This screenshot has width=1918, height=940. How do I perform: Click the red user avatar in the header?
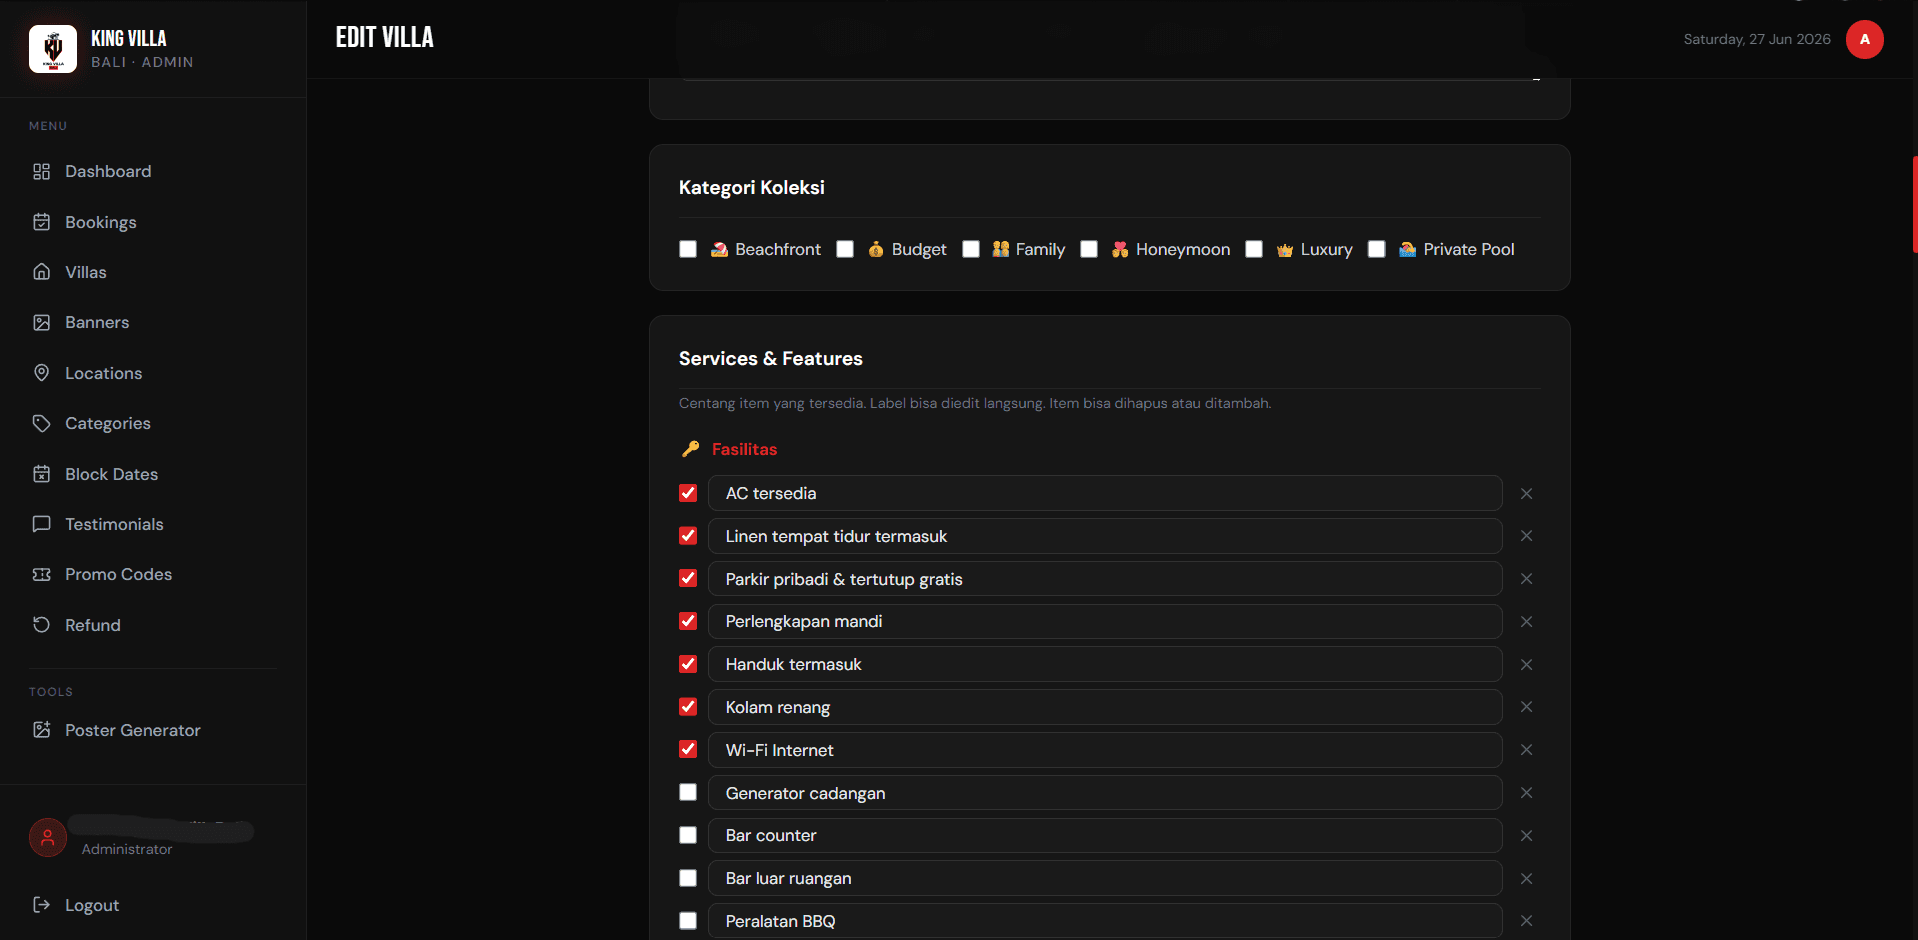coord(1864,40)
